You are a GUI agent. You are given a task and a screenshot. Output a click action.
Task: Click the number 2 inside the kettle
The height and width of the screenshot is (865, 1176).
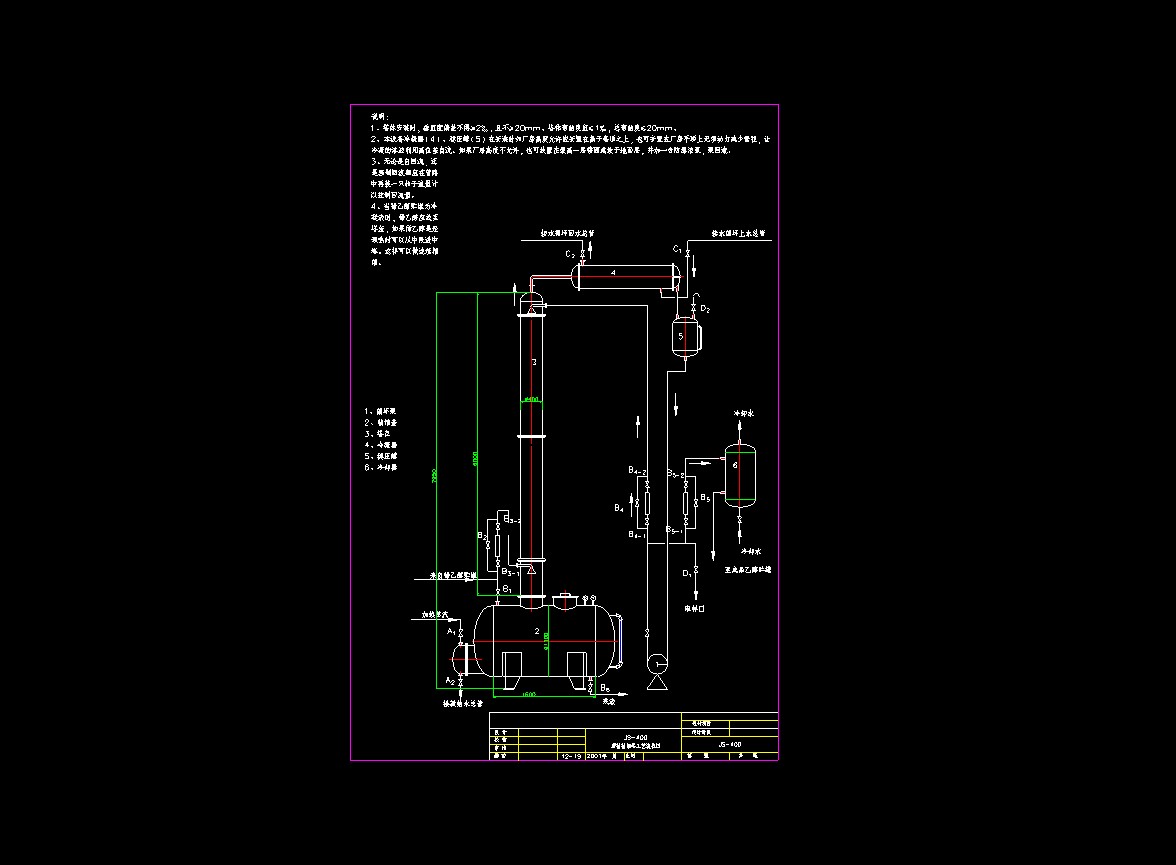[x=537, y=632]
